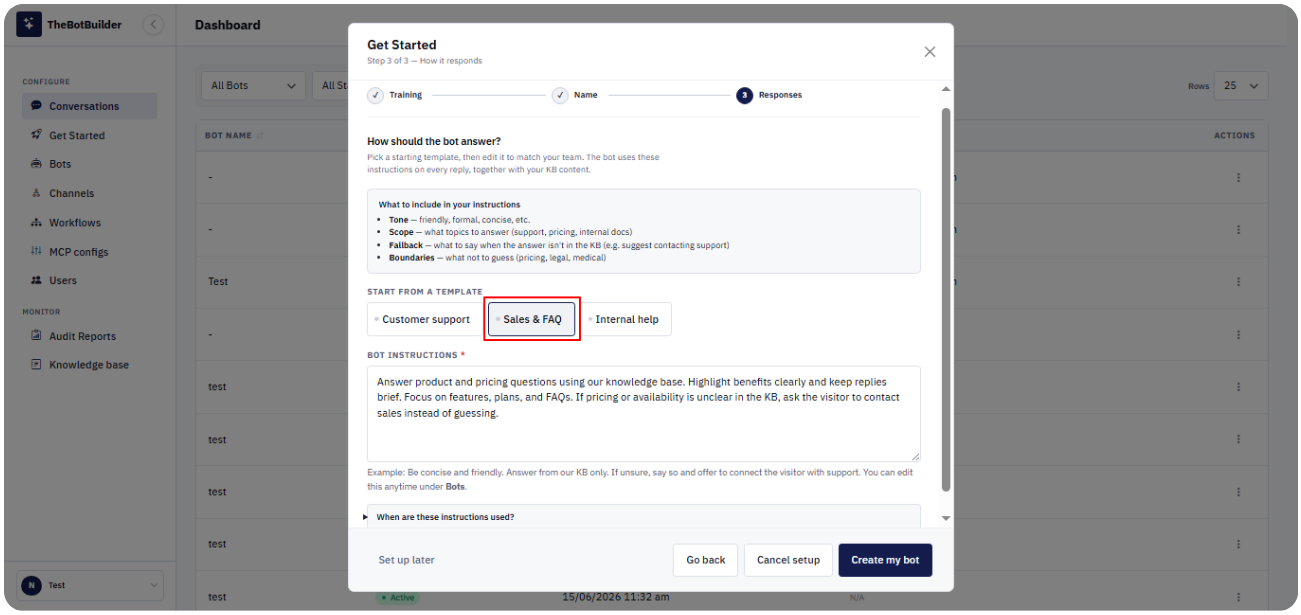Click dialog scrollbar down arrow
This screenshot has width=1301, height=615.
(x=946, y=518)
